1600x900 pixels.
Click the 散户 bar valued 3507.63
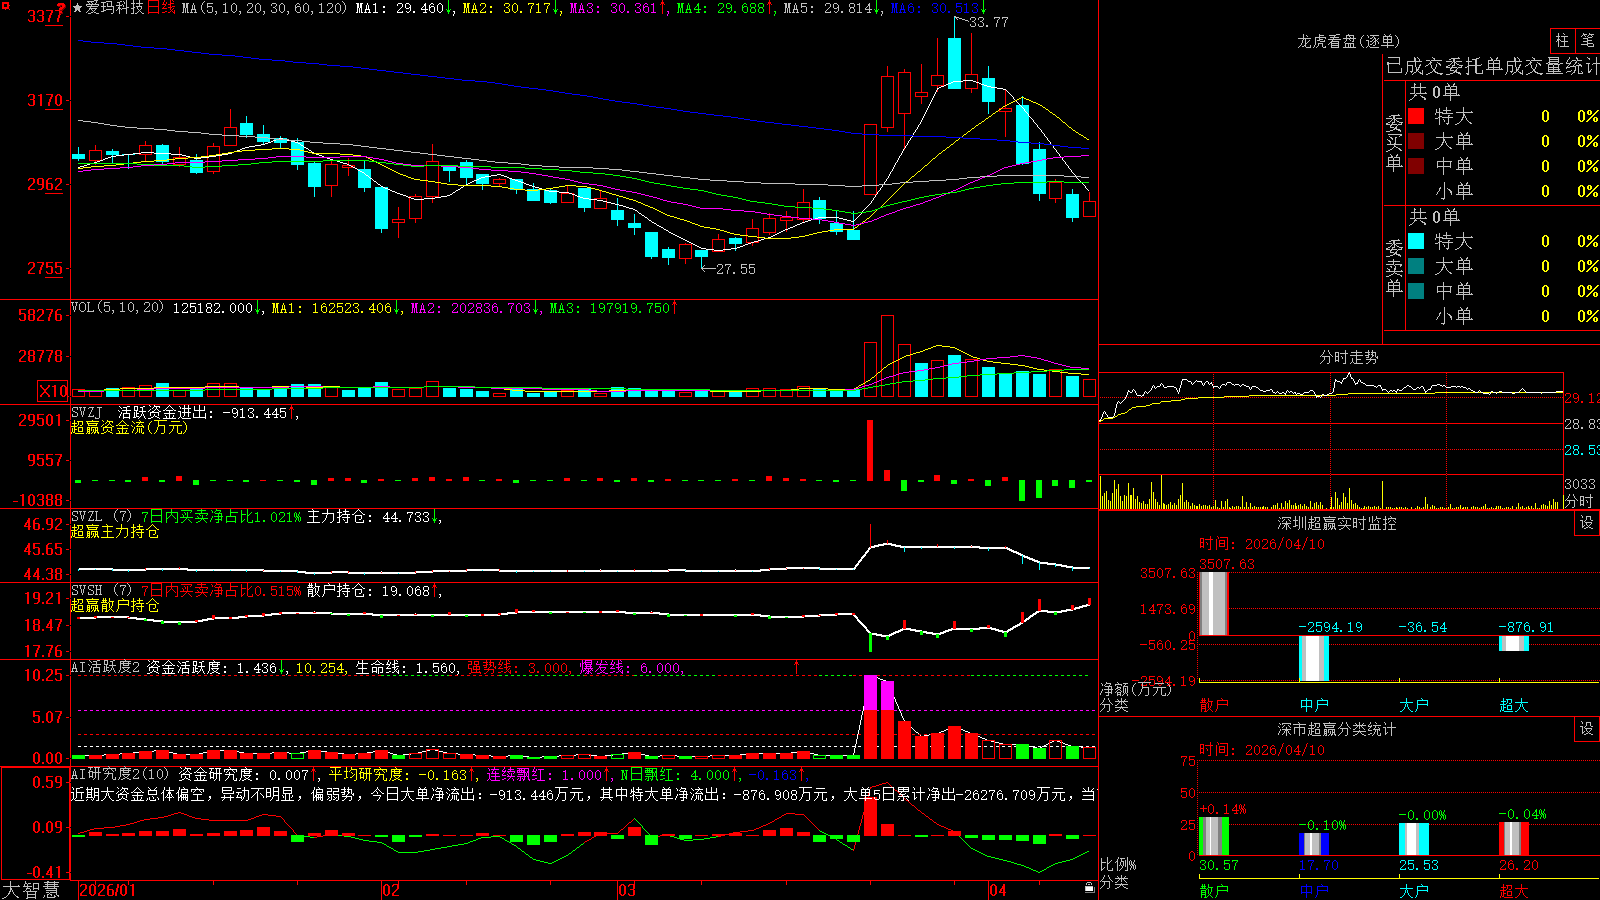[1214, 603]
